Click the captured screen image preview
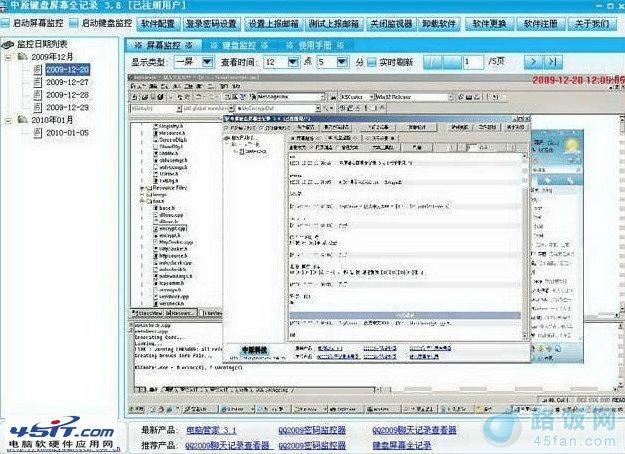625x454 pixels. (375, 244)
